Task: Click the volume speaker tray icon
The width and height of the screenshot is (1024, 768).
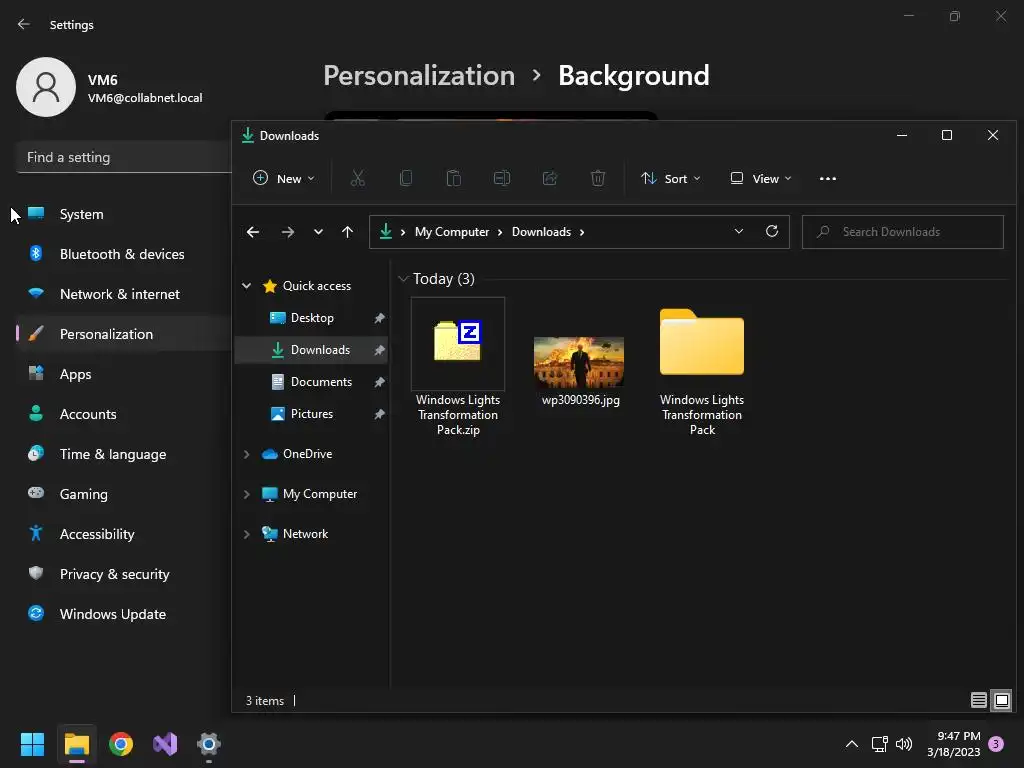Action: (x=904, y=744)
